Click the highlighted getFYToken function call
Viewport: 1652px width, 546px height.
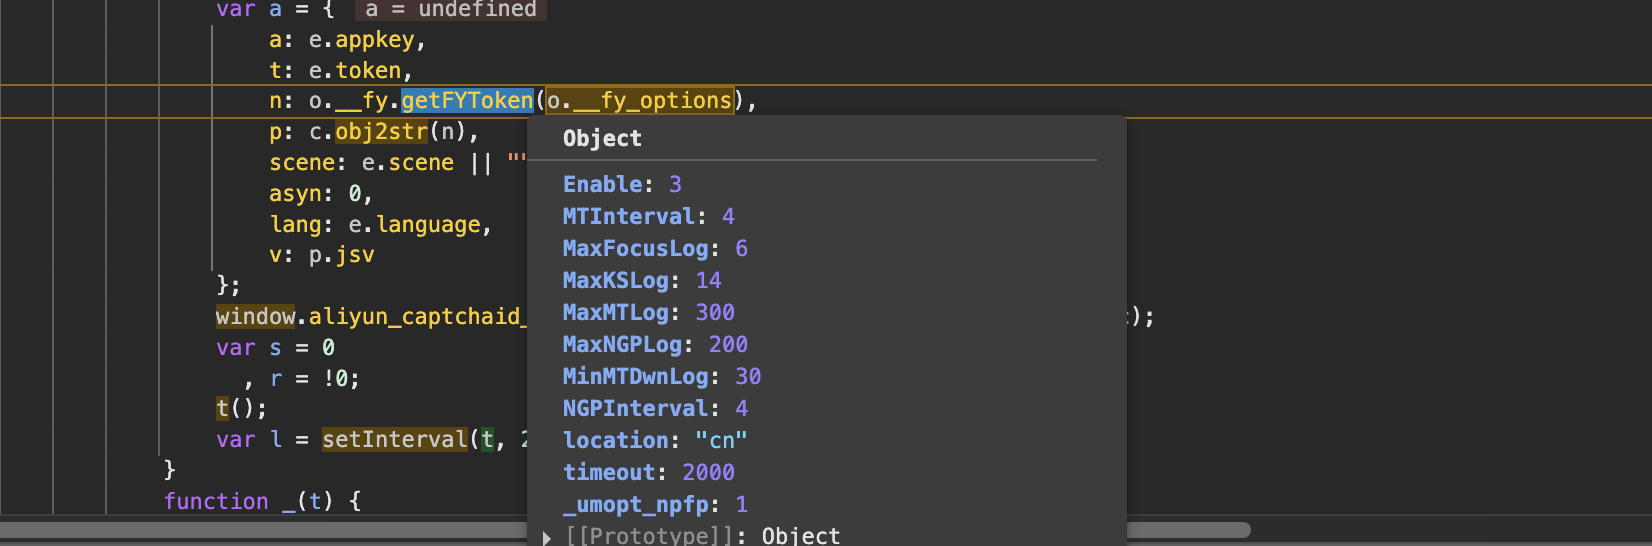click(x=467, y=101)
